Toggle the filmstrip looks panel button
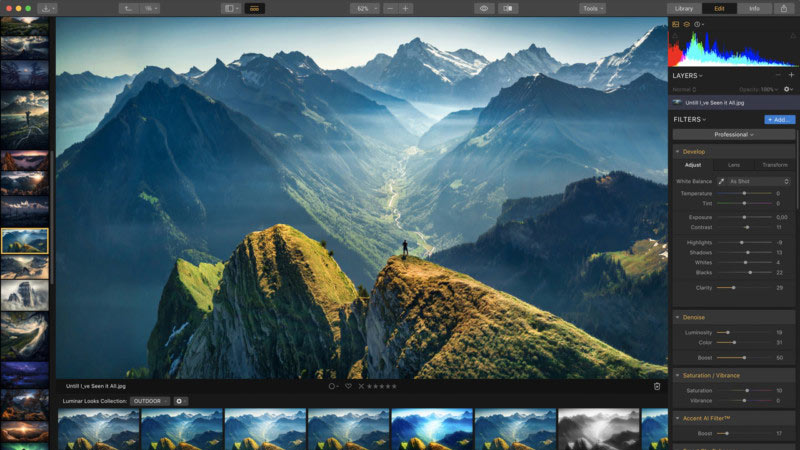 255,8
